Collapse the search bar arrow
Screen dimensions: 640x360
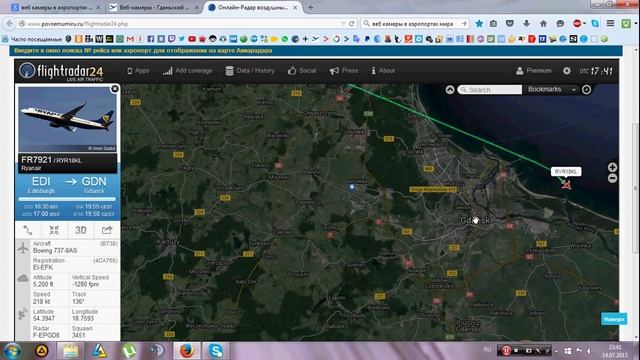coord(450,90)
